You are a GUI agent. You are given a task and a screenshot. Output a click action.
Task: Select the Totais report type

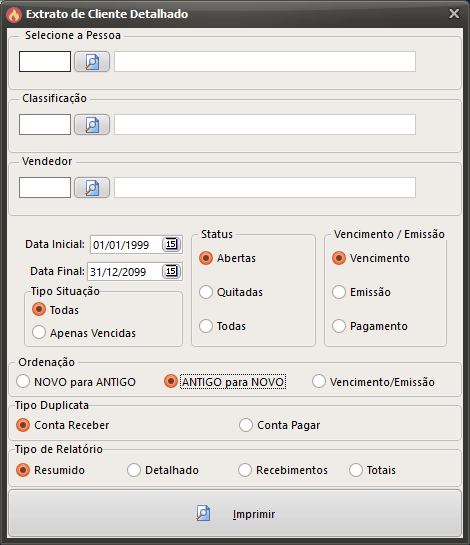point(373,470)
